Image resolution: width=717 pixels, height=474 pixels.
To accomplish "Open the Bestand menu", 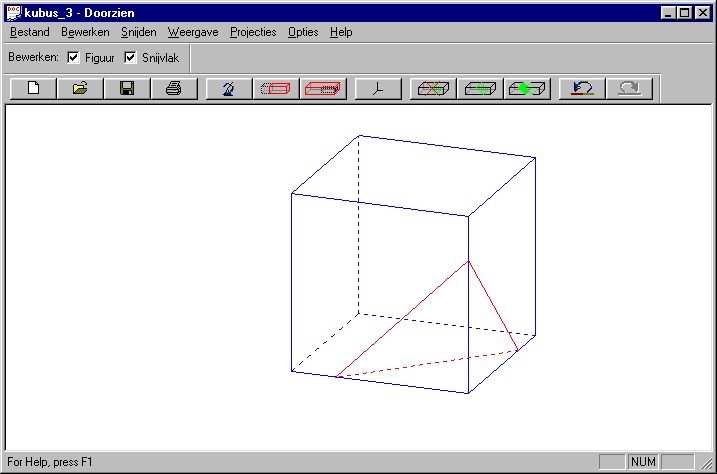I will coord(30,32).
